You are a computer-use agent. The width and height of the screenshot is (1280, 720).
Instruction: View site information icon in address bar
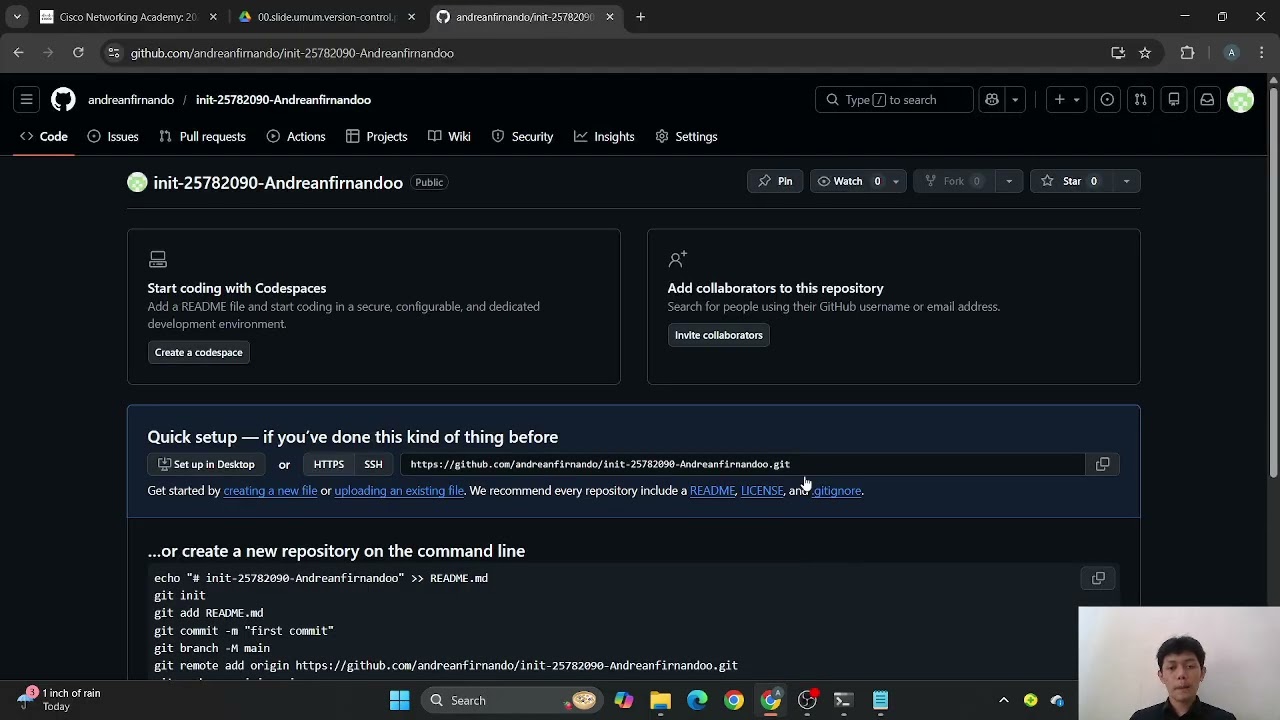[x=114, y=53]
